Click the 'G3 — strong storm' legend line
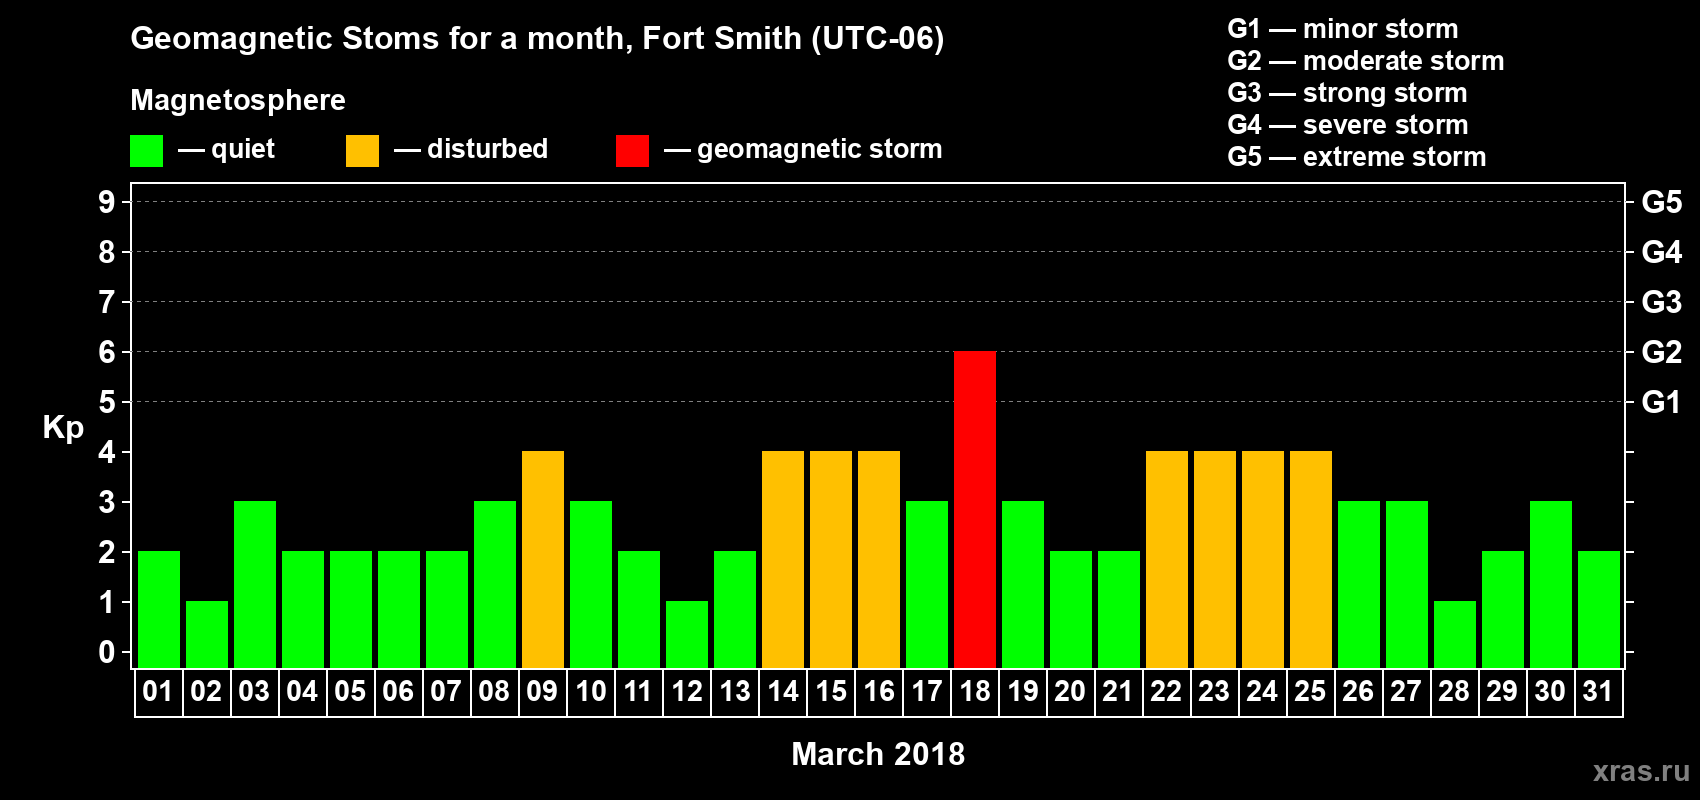 click(1347, 93)
